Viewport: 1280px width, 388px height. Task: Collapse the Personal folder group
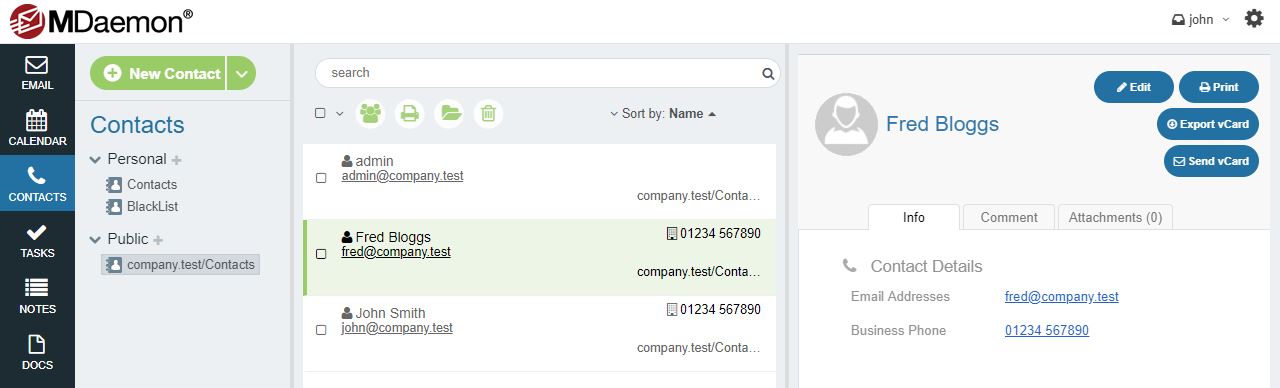click(x=96, y=159)
